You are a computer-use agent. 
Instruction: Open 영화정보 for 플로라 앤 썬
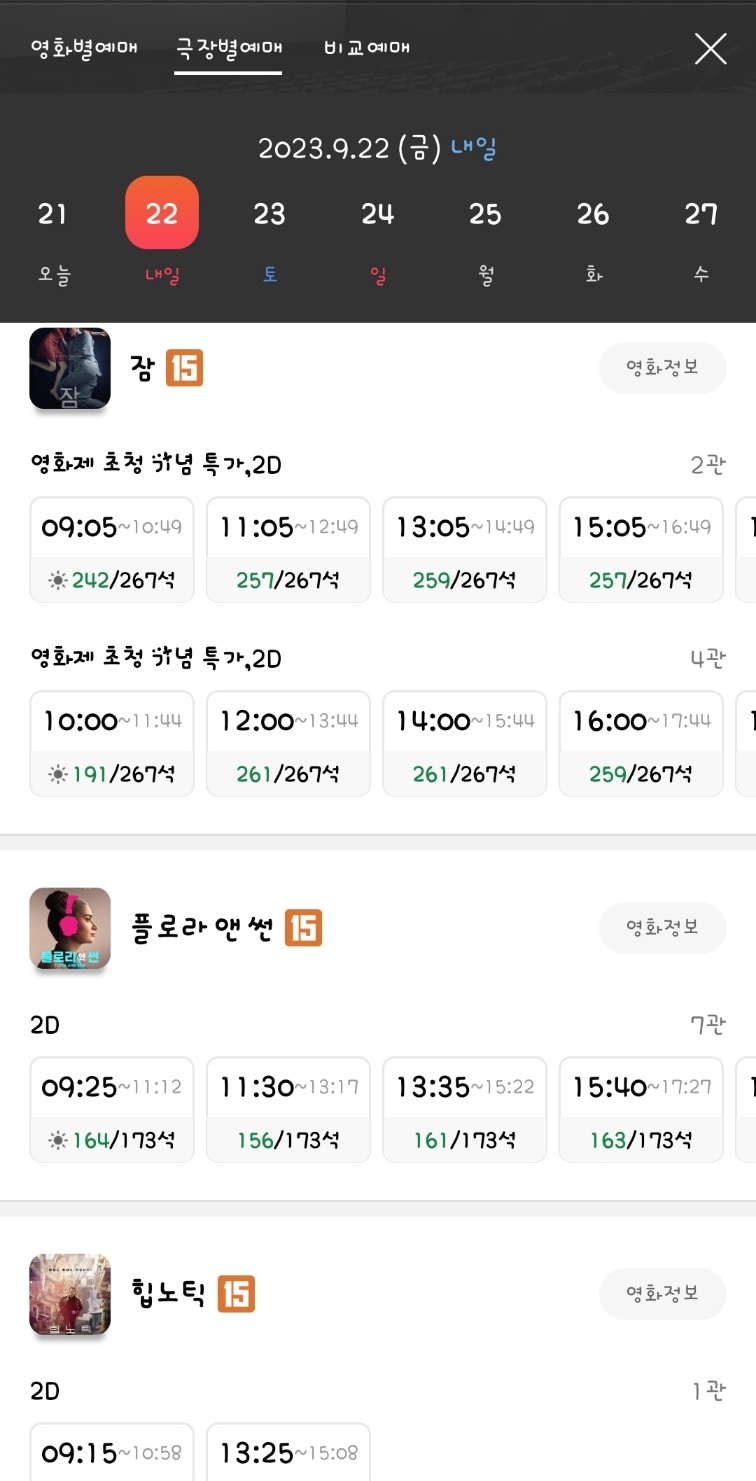click(x=662, y=928)
